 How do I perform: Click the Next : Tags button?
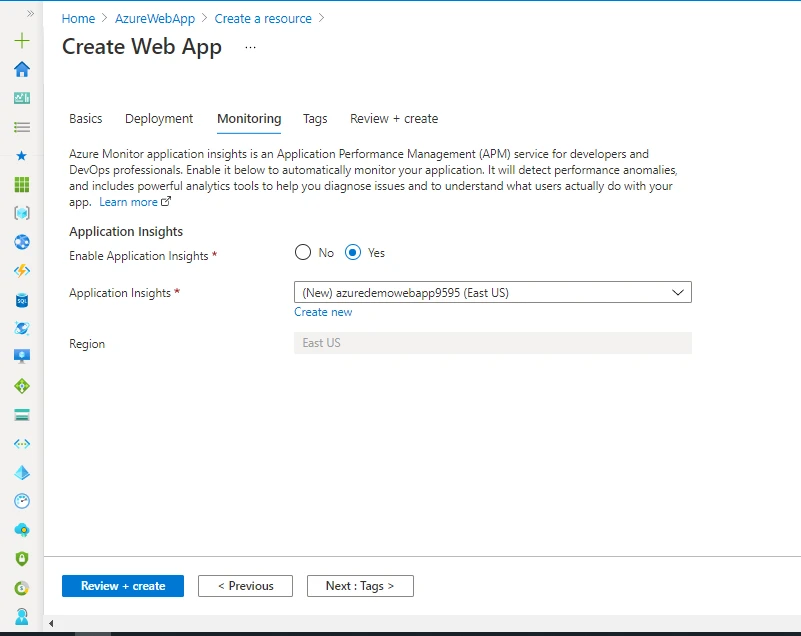pyautogui.click(x=360, y=585)
